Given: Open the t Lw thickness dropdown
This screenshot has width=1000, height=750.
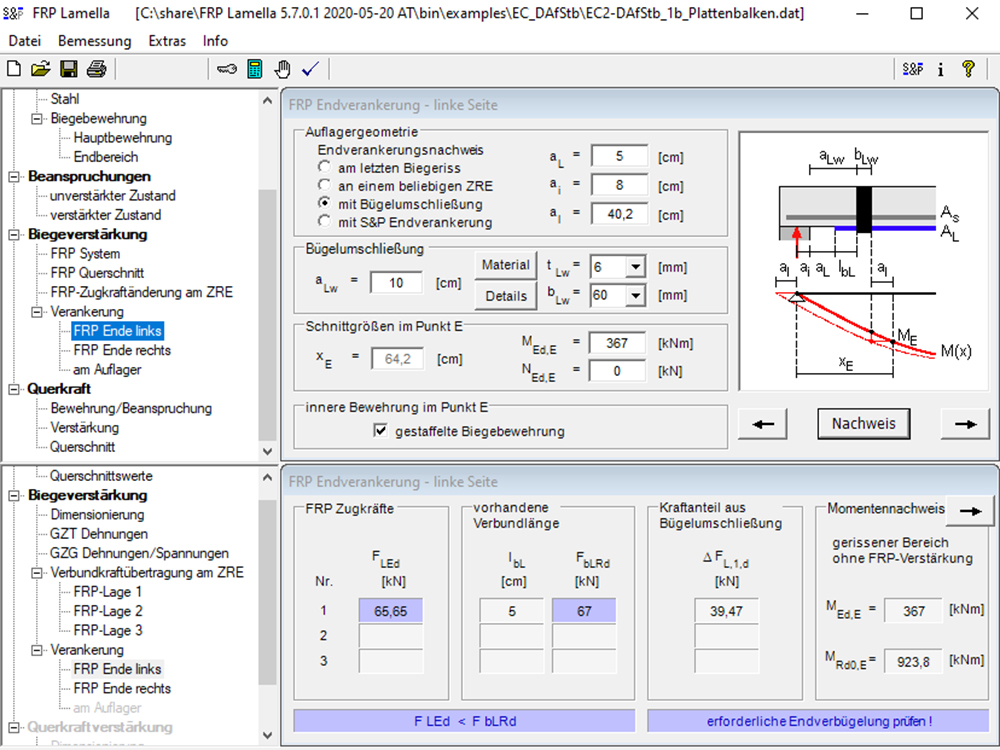Looking at the screenshot, I should pyautogui.click(x=635, y=267).
